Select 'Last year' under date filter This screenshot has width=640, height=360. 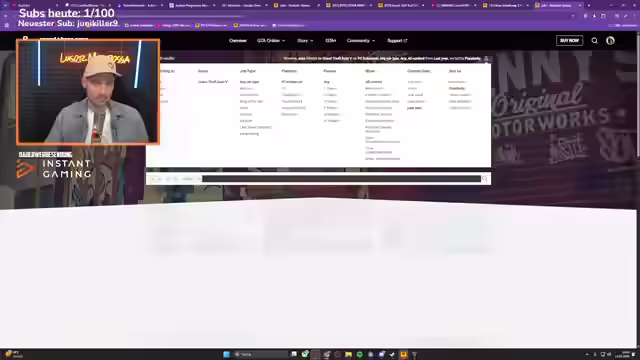[414, 108]
